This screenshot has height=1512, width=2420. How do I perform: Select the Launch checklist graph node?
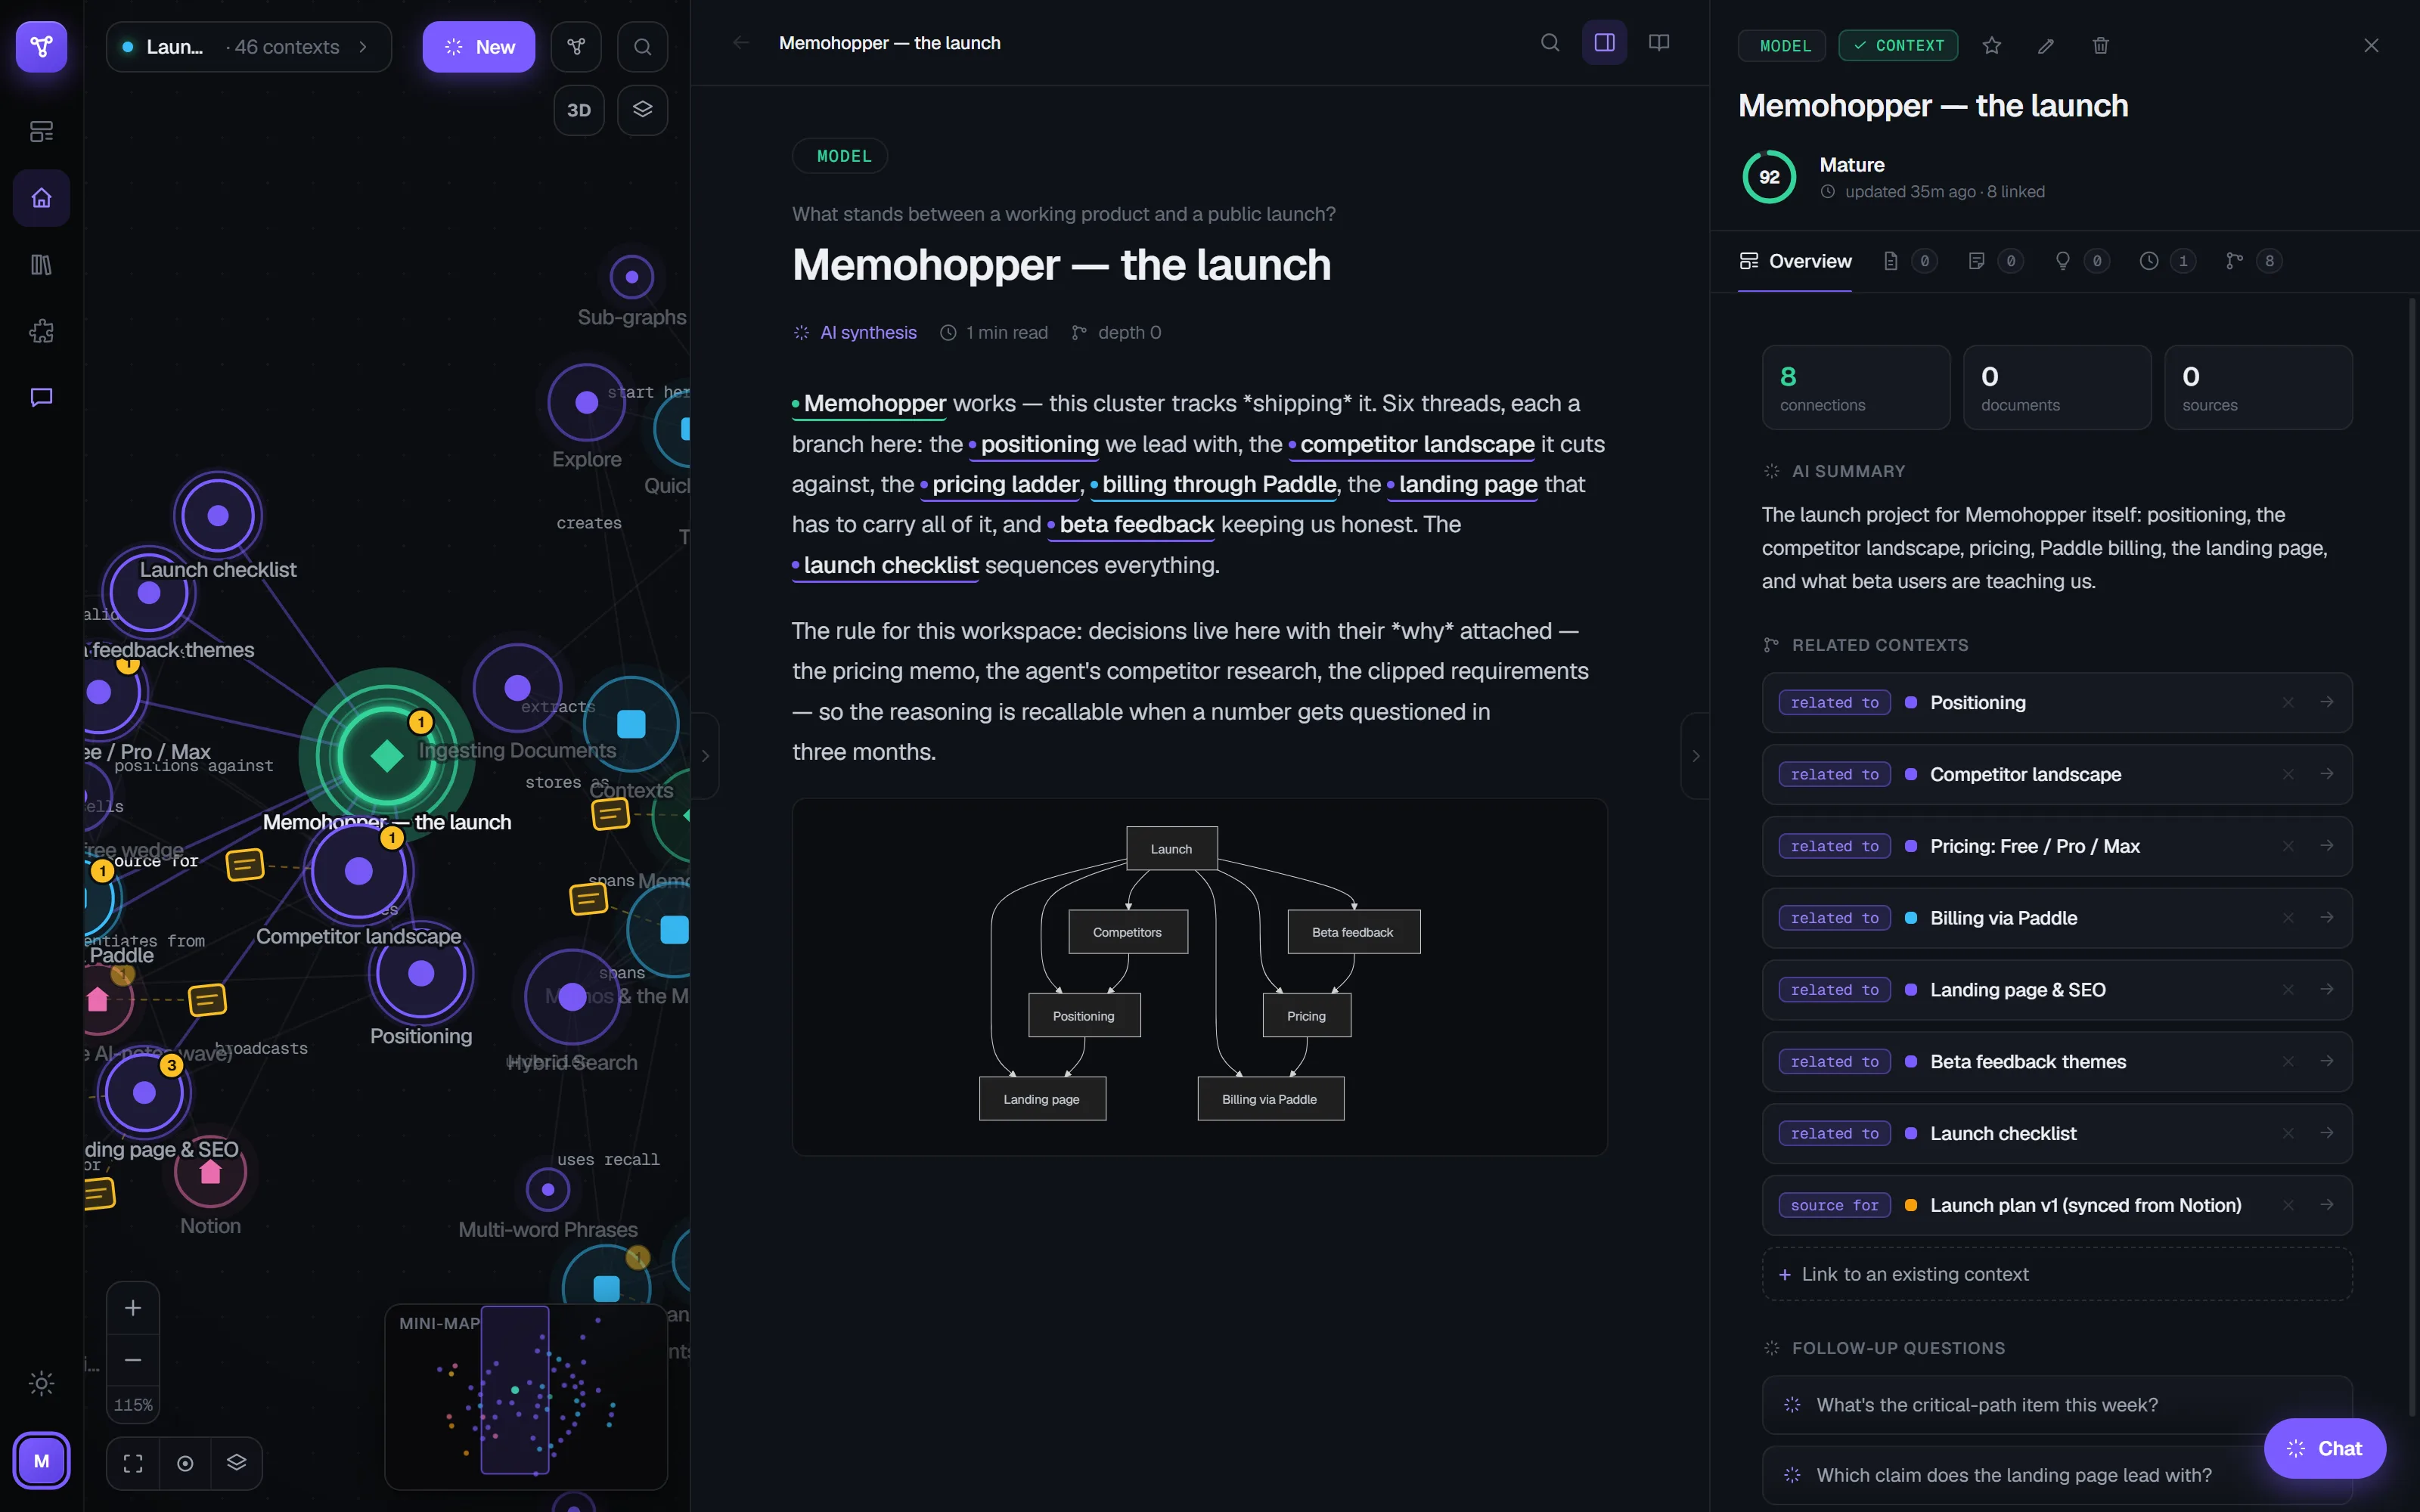tap(218, 516)
